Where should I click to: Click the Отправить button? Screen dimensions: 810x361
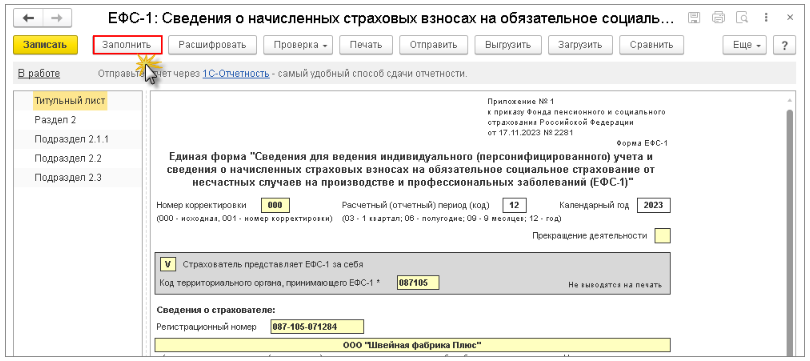433,45
